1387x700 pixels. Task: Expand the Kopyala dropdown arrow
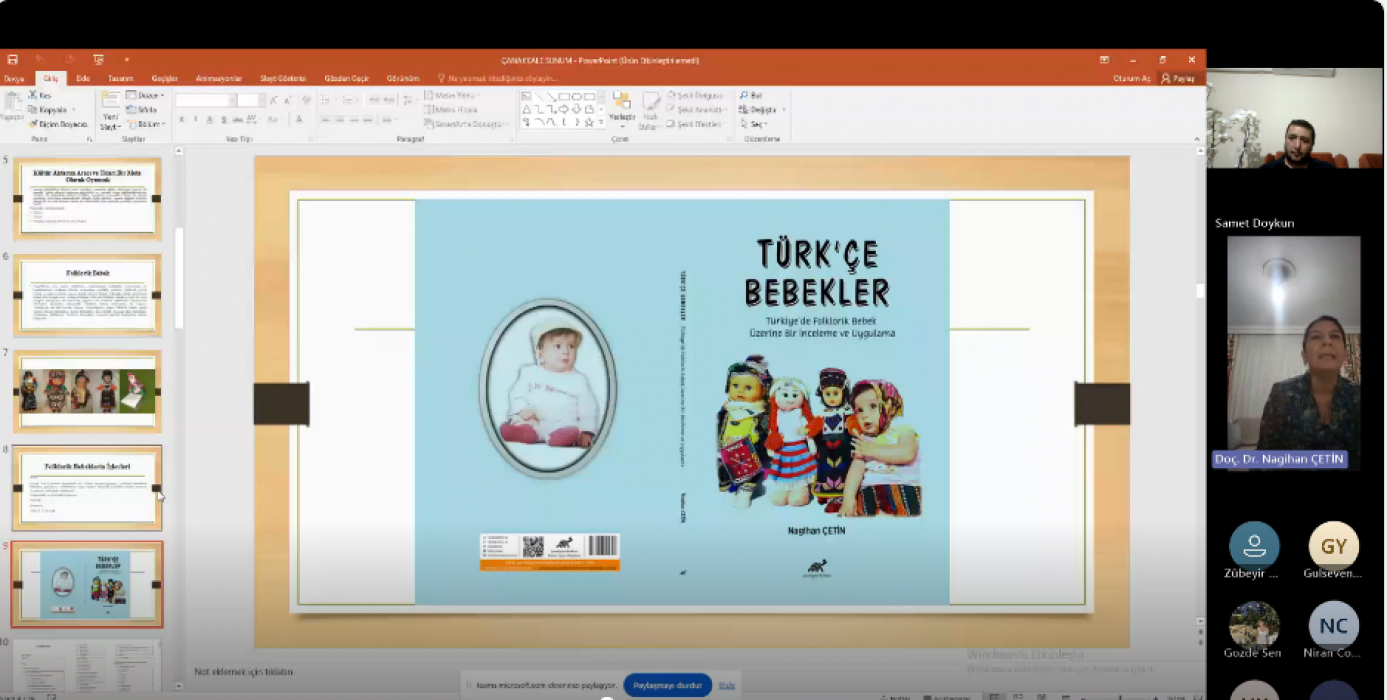tap(74, 110)
